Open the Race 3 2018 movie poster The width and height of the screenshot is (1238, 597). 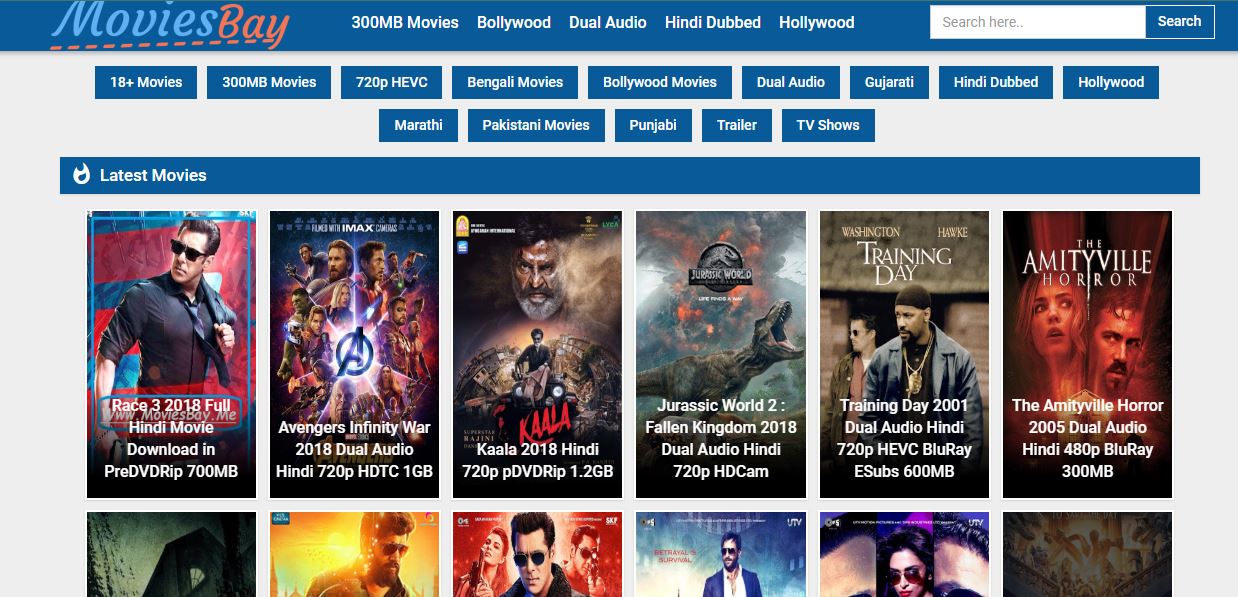point(171,354)
